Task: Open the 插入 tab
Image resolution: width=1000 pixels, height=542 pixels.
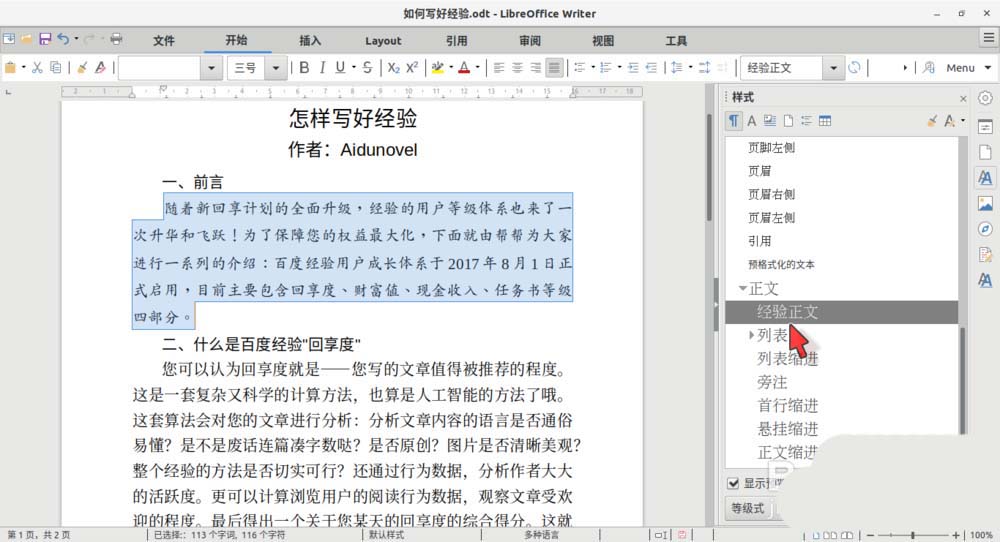Action: [310, 41]
